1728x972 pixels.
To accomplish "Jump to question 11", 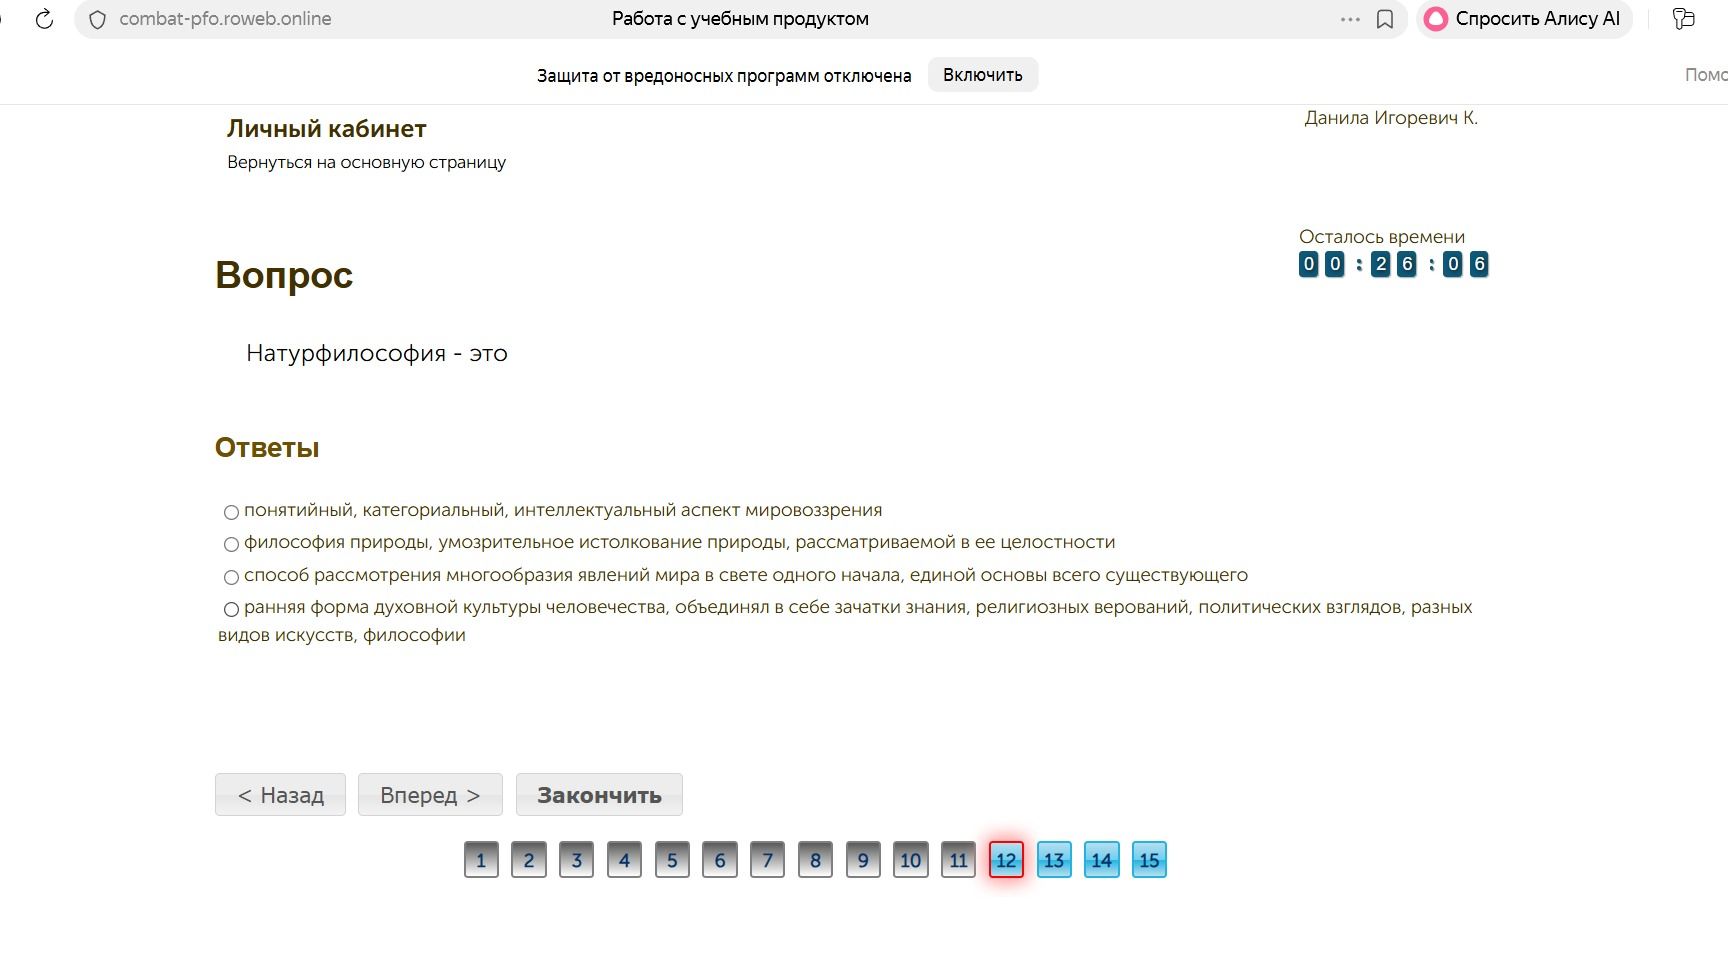I will click(x=958, y=860).
